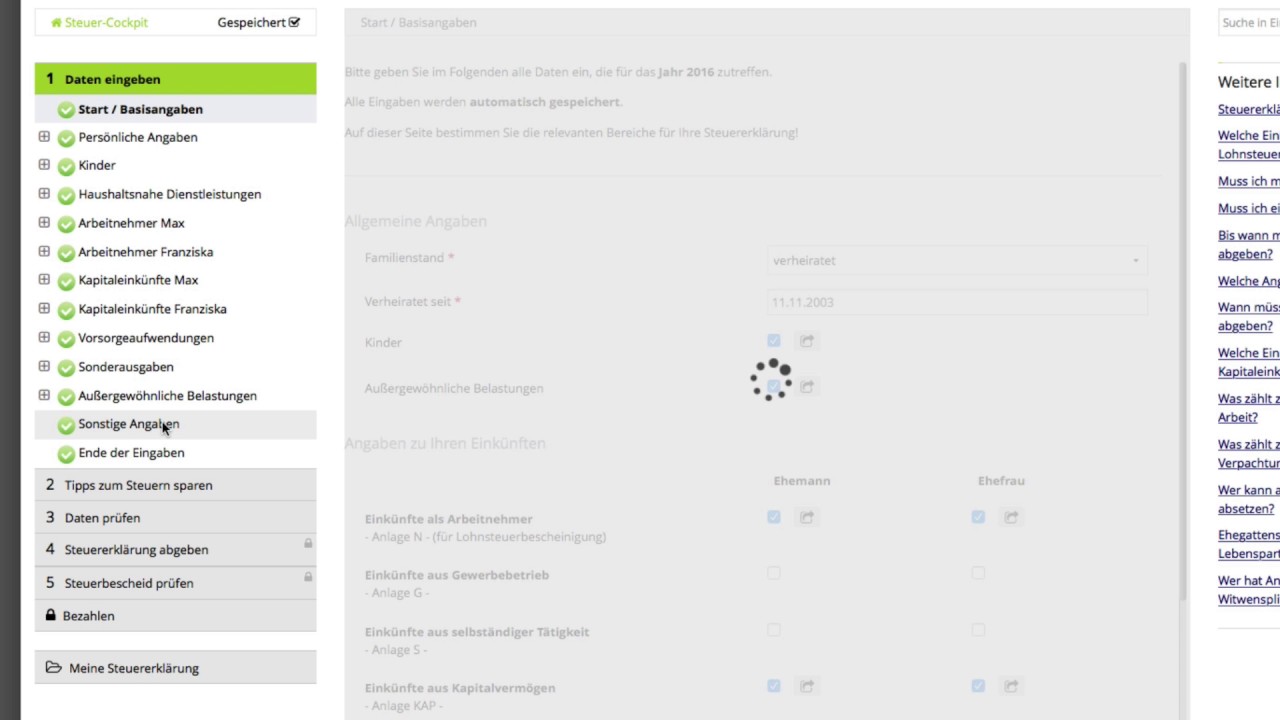This screenshot has height=720, width=1280.
Task: Toggle the Kinder checkbox
Action: coord(774,341)
